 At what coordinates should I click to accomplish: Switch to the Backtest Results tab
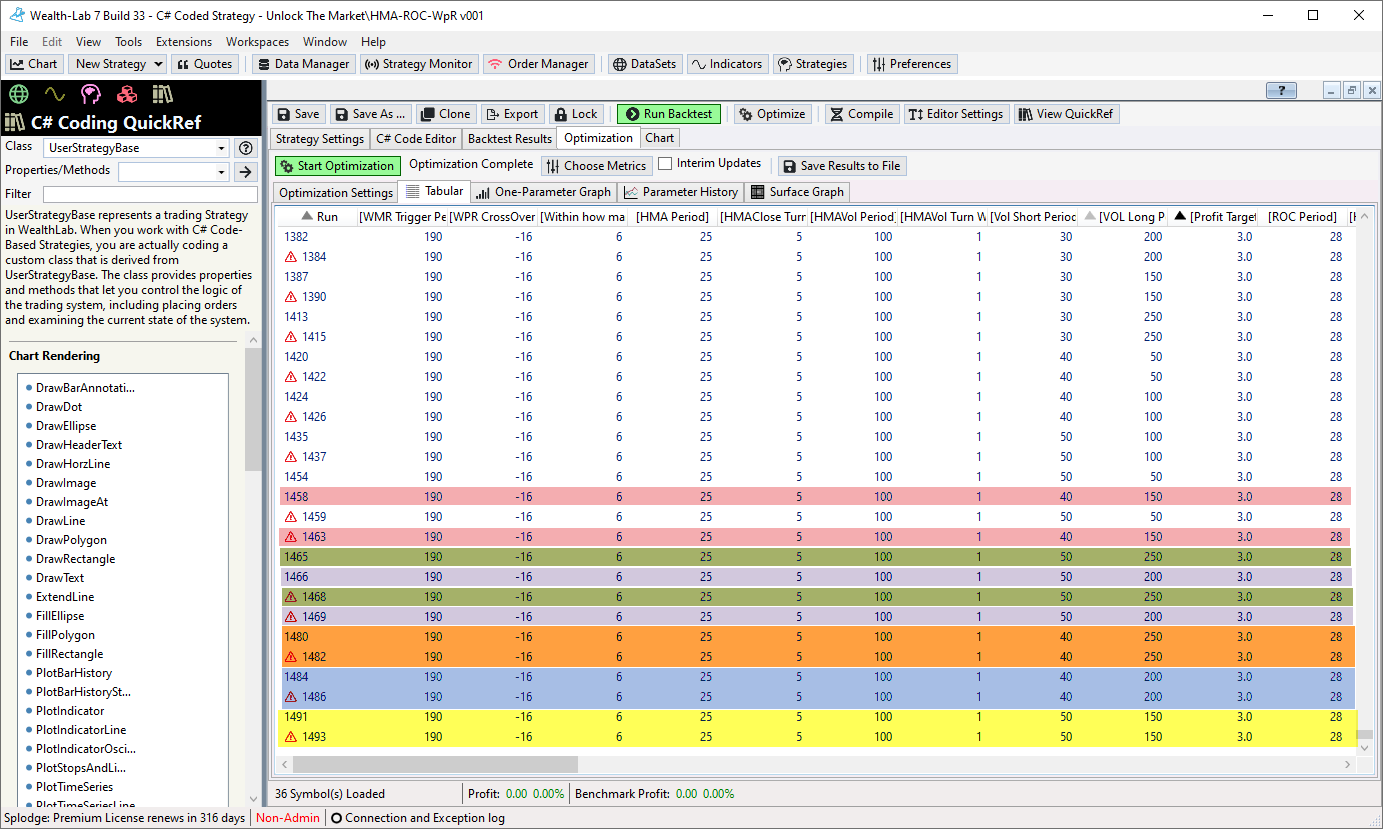[509, 139]
